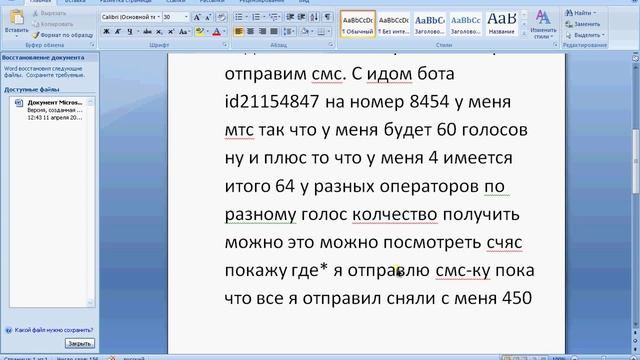The height and width of the screenshot is (360, 640).
Task: Click the multilevel list icon
Action: (273, 17)
